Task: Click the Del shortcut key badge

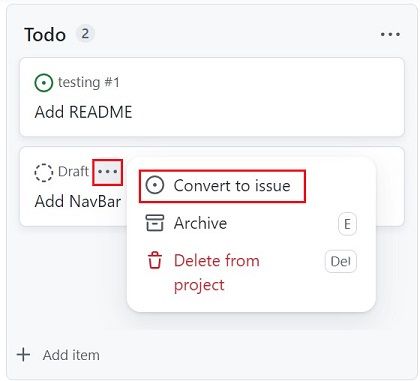Action: tap(341, 261)
